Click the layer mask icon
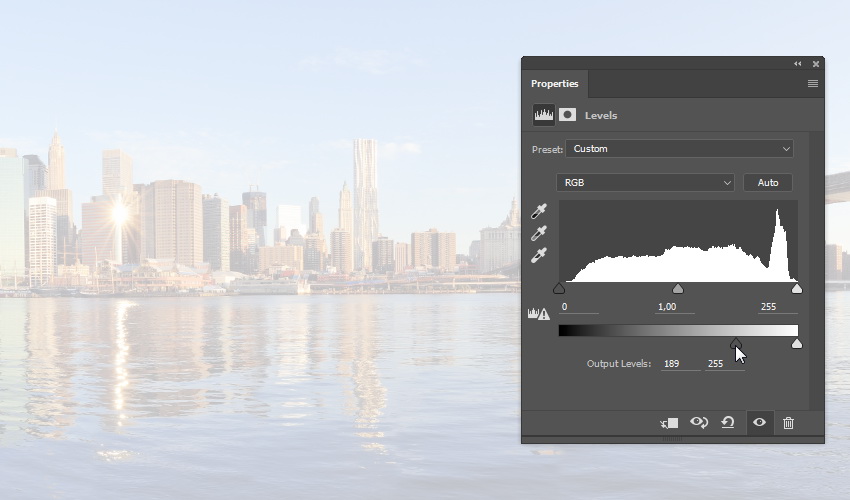 (x=568, y=114)
